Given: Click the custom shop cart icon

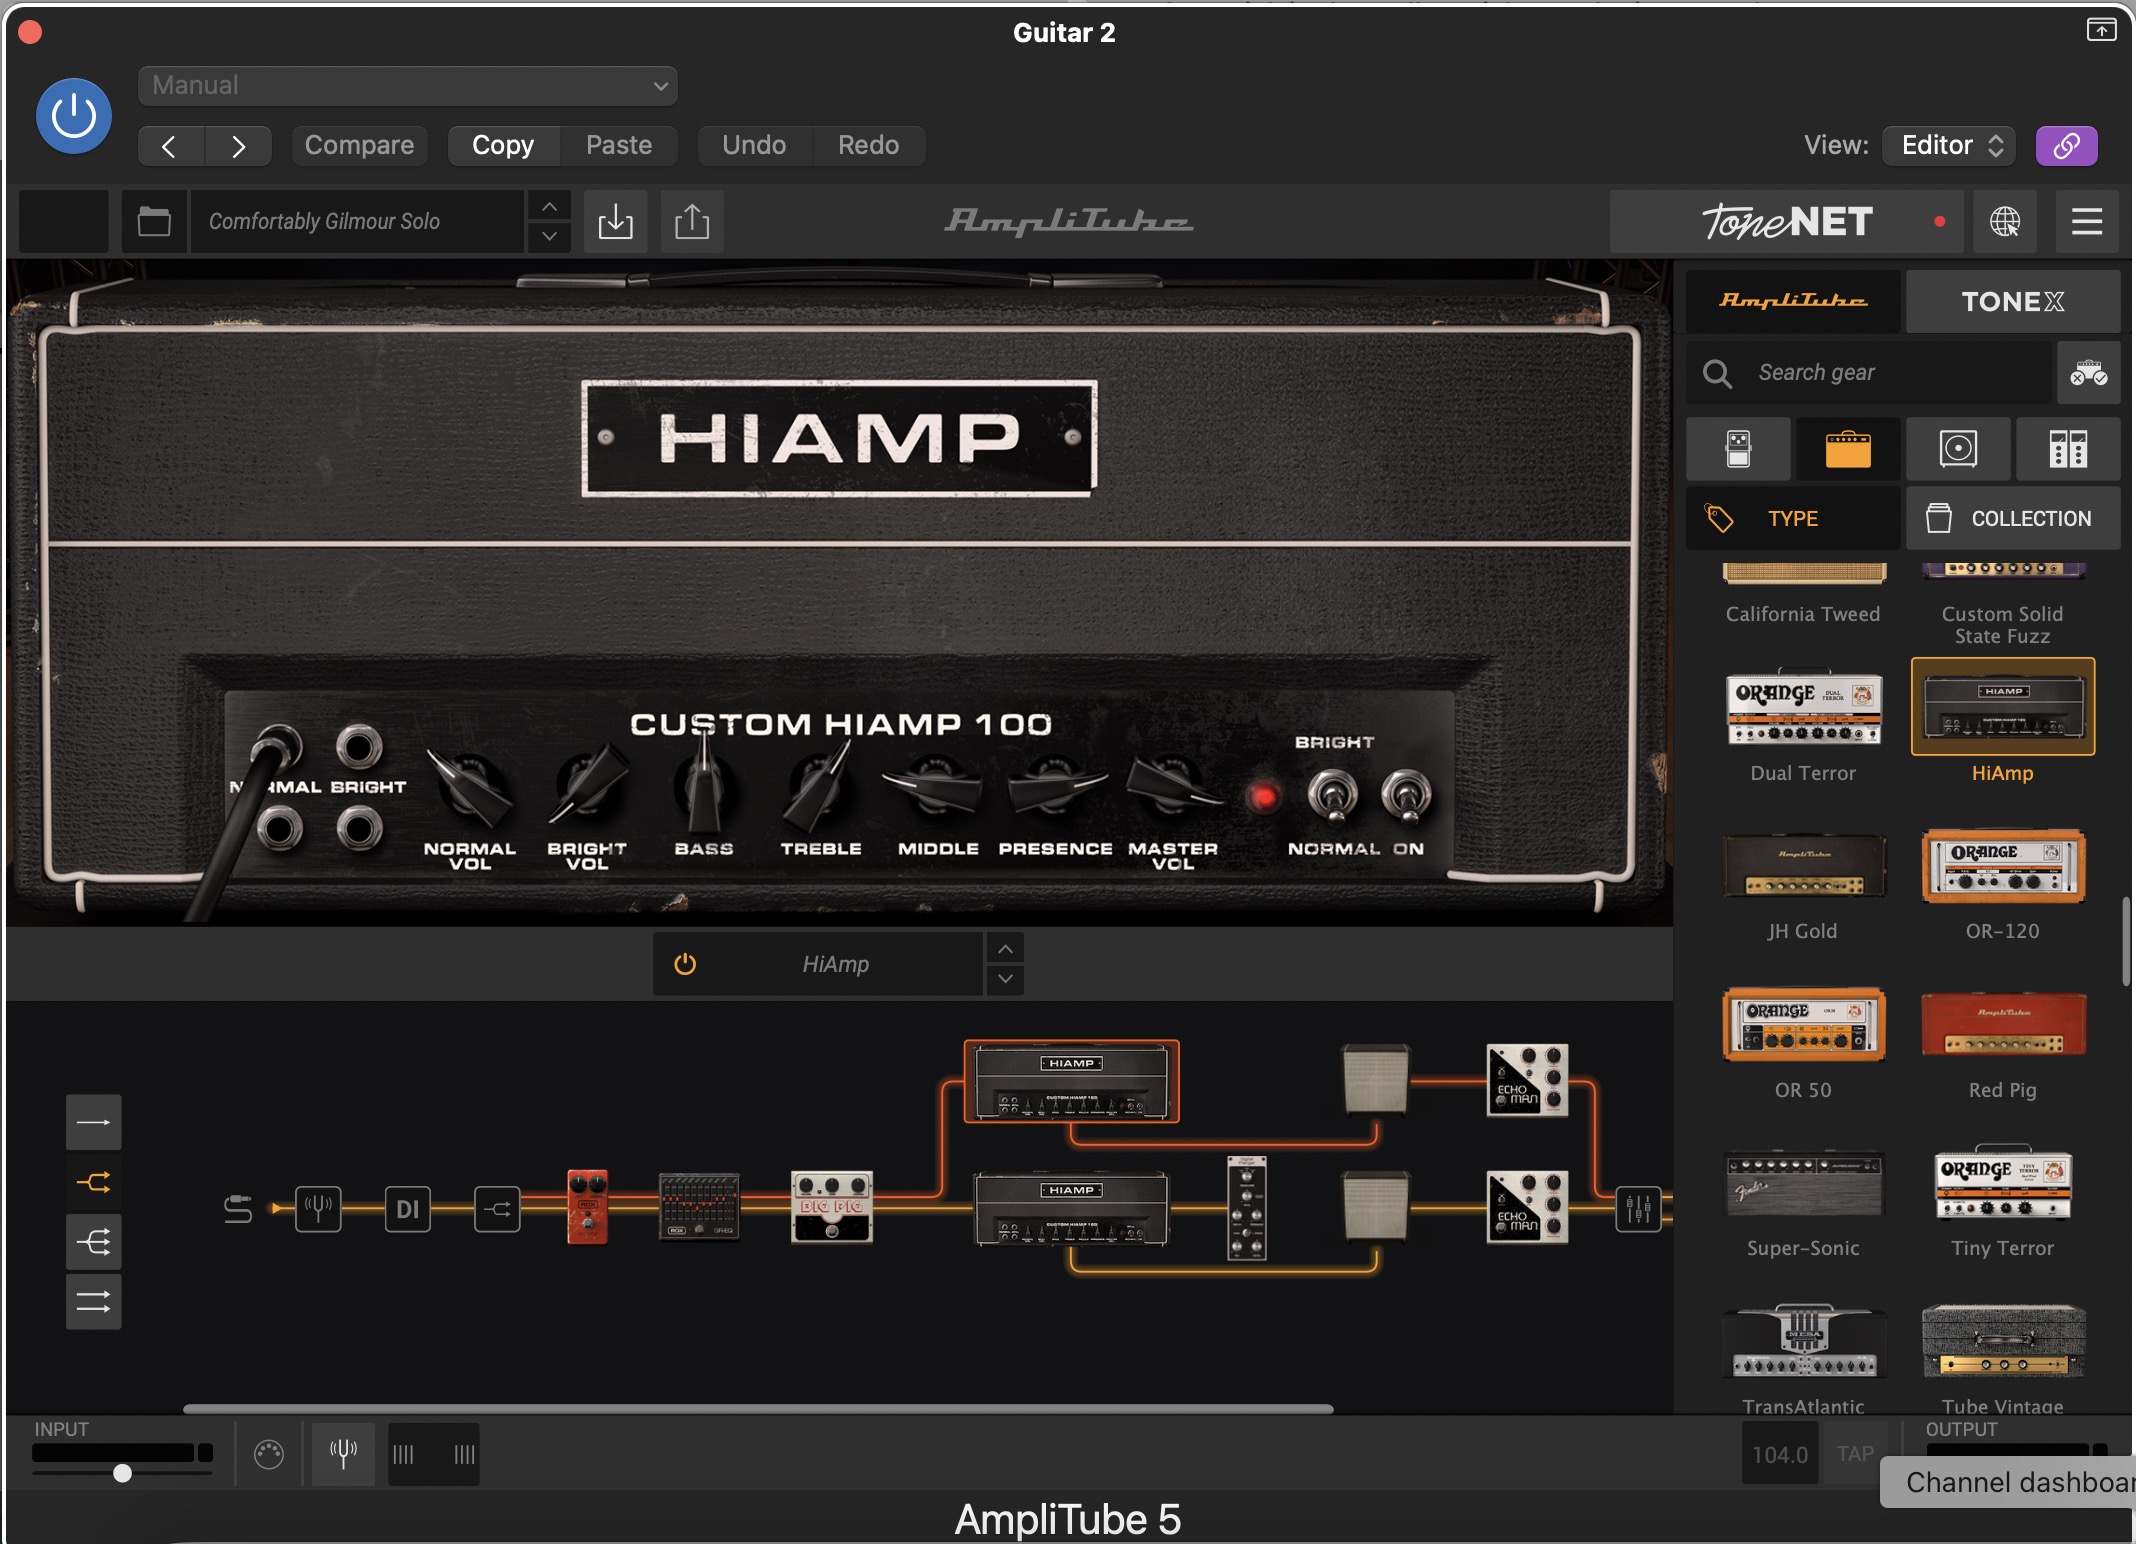Looking at the screenshot, I should [2088, 373].
